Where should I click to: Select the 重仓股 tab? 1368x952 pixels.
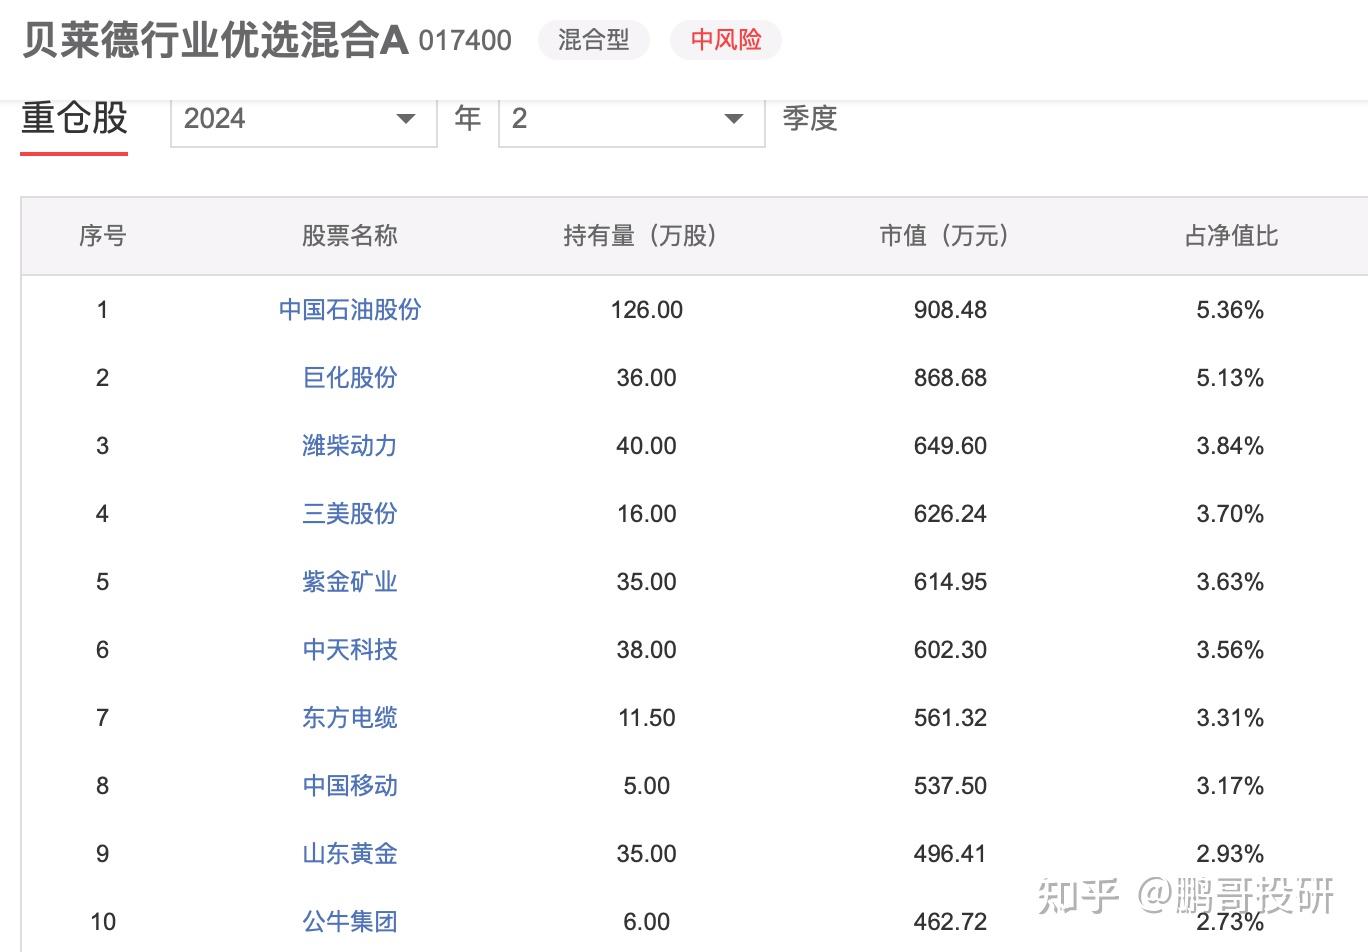[x=74, y=119]
